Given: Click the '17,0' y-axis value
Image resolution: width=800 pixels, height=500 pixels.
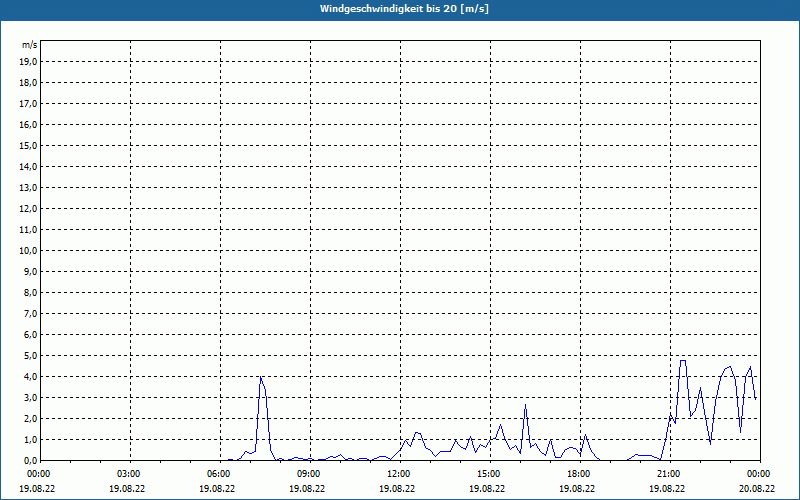Looking at the screenshot, I should click(x=29, y=104).
